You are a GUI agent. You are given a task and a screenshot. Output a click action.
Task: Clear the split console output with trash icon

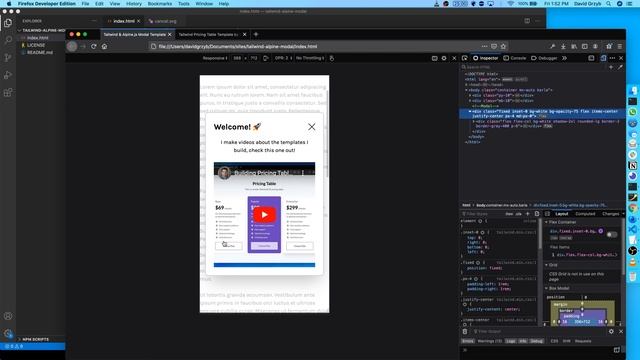(x=465, y=331)
